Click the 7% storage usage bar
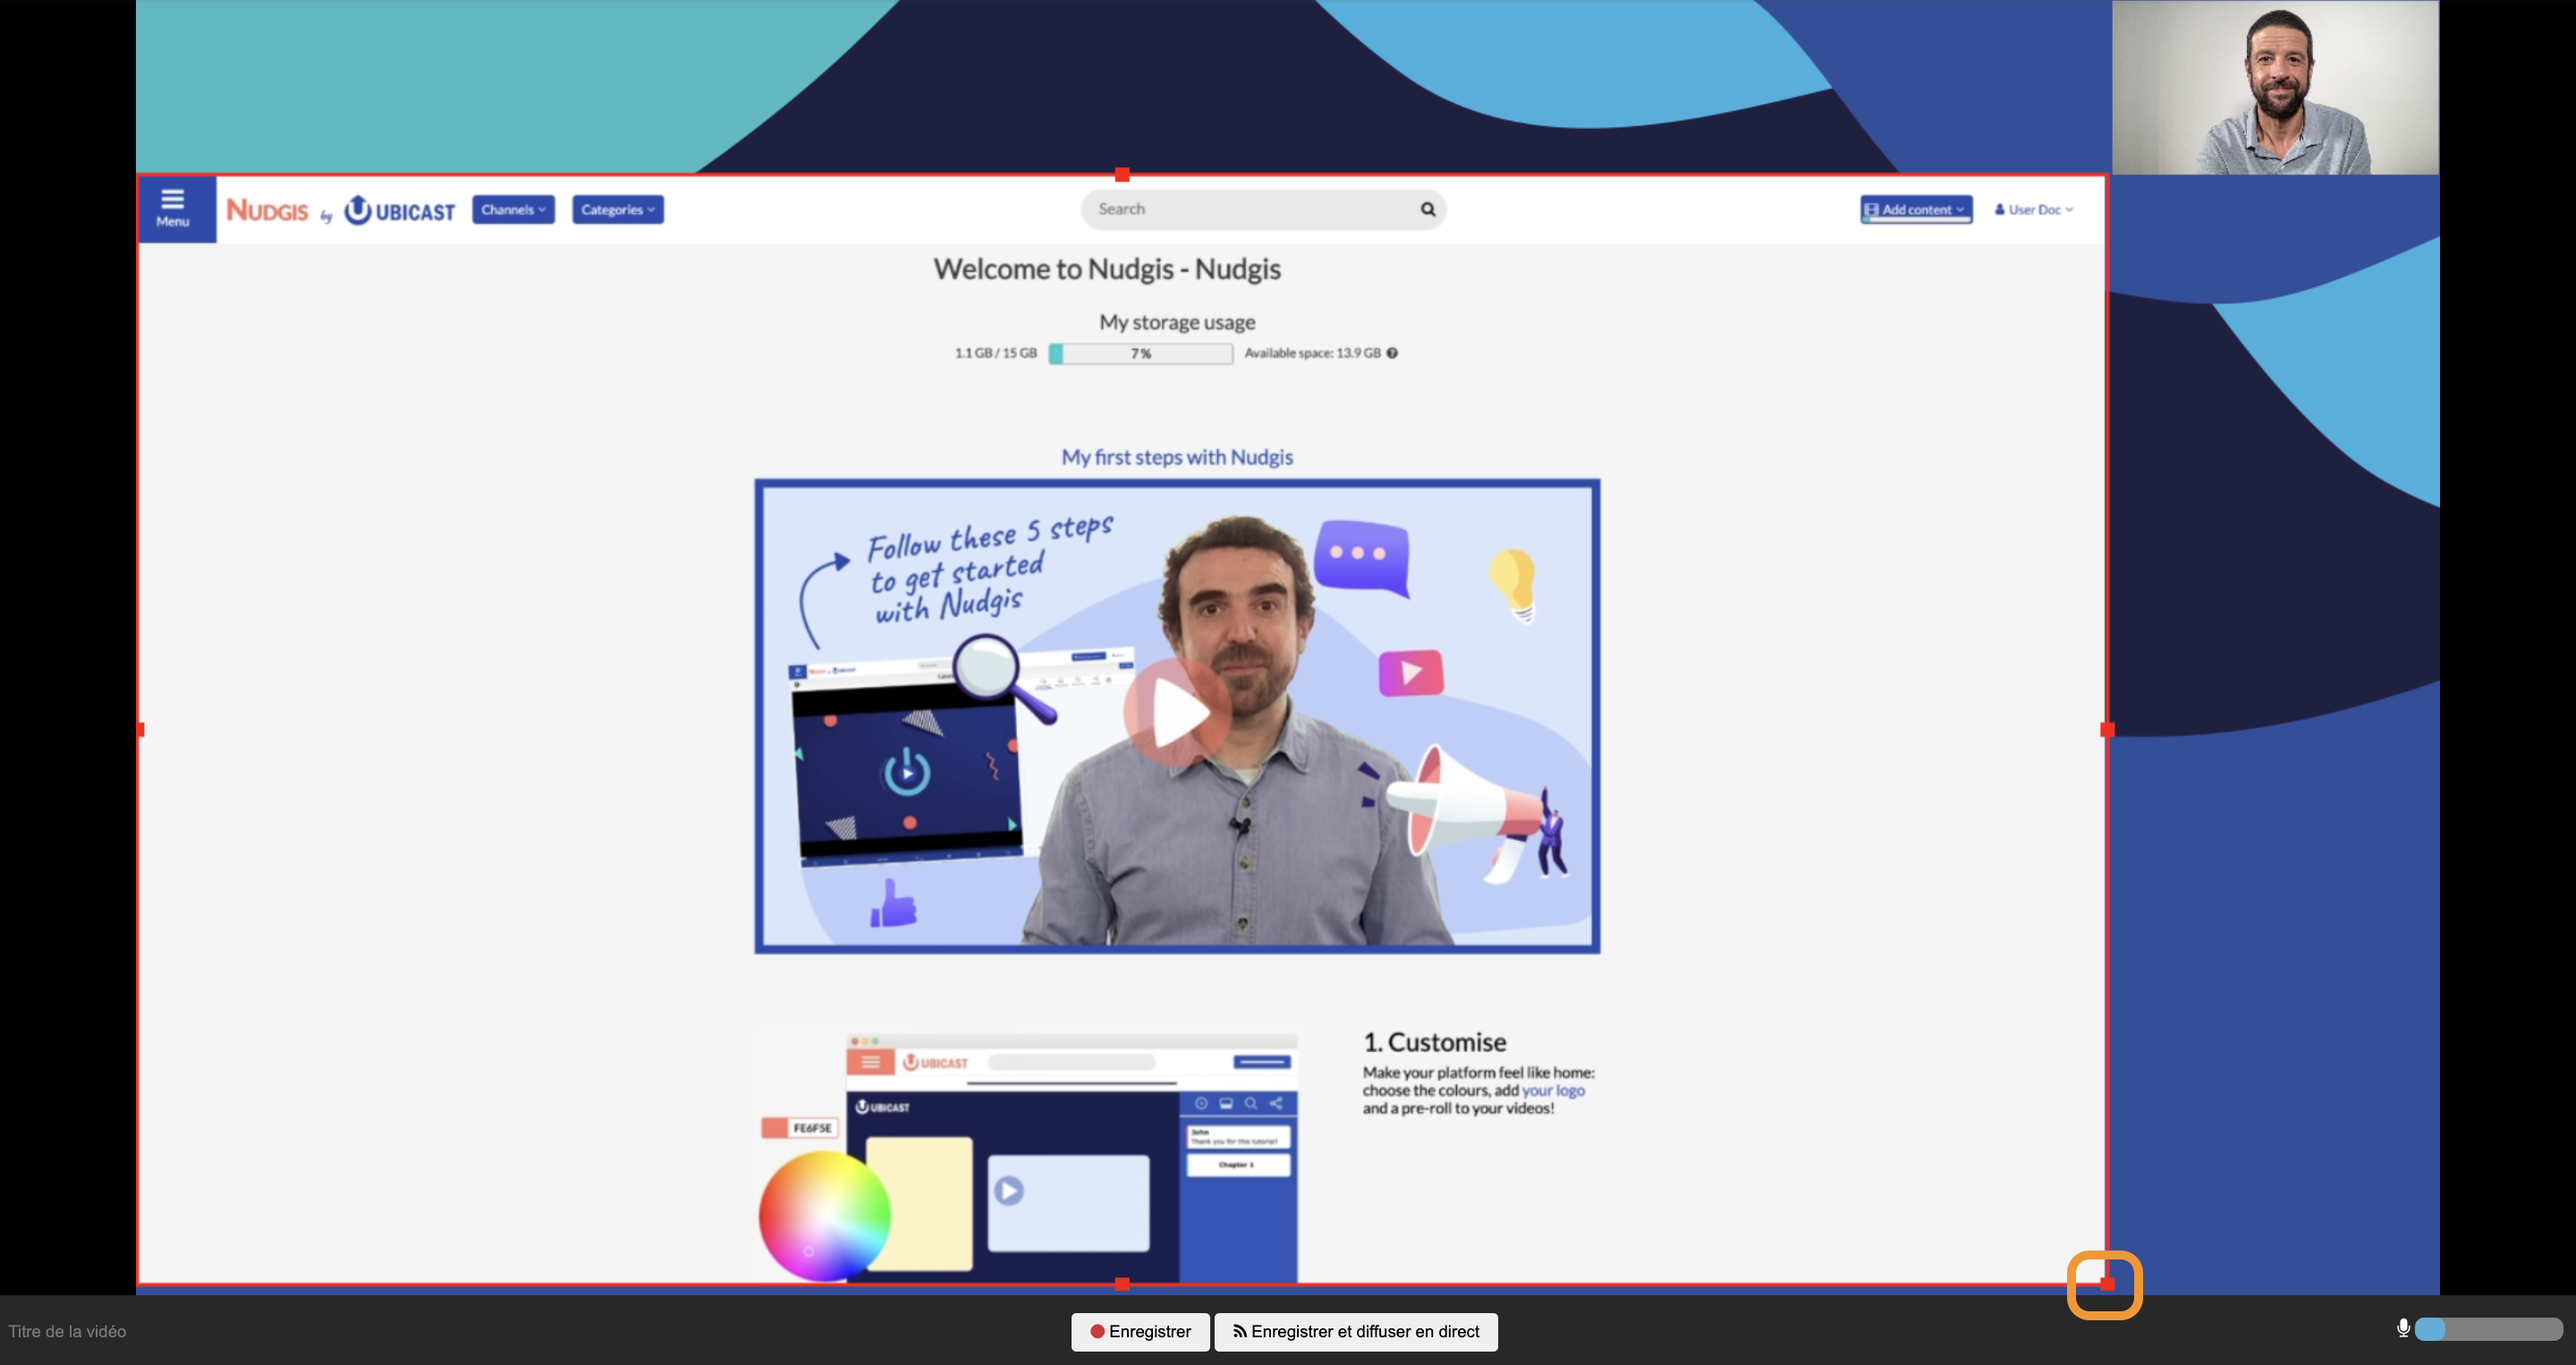2576x1365 pixels. point(1141,353)
